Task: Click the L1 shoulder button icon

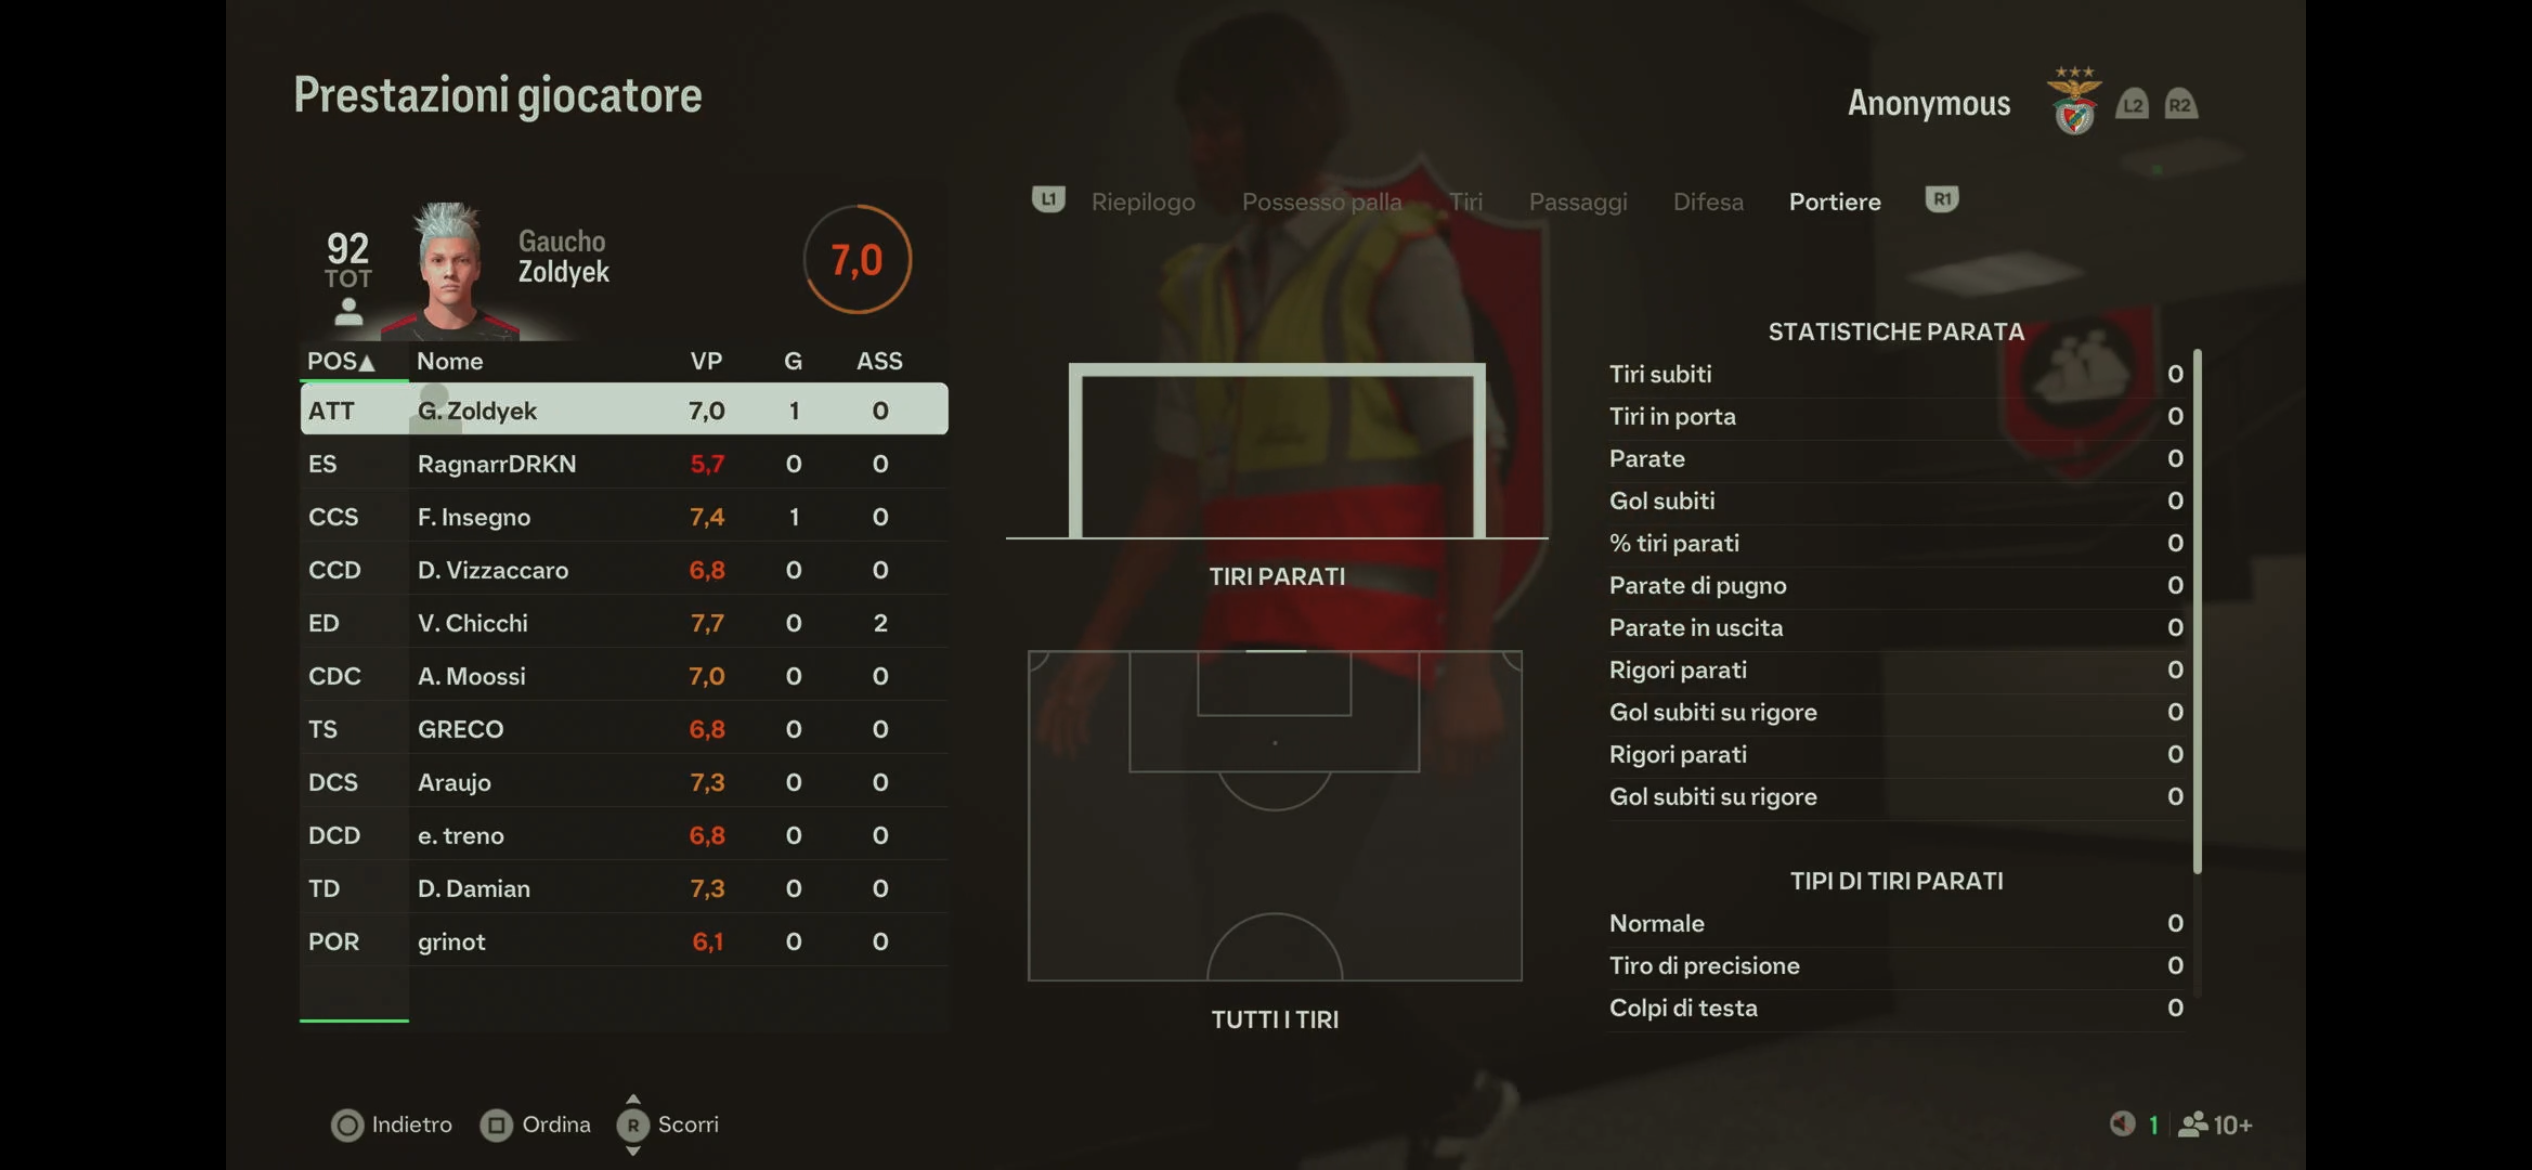Action: [x=1048, y=200]
